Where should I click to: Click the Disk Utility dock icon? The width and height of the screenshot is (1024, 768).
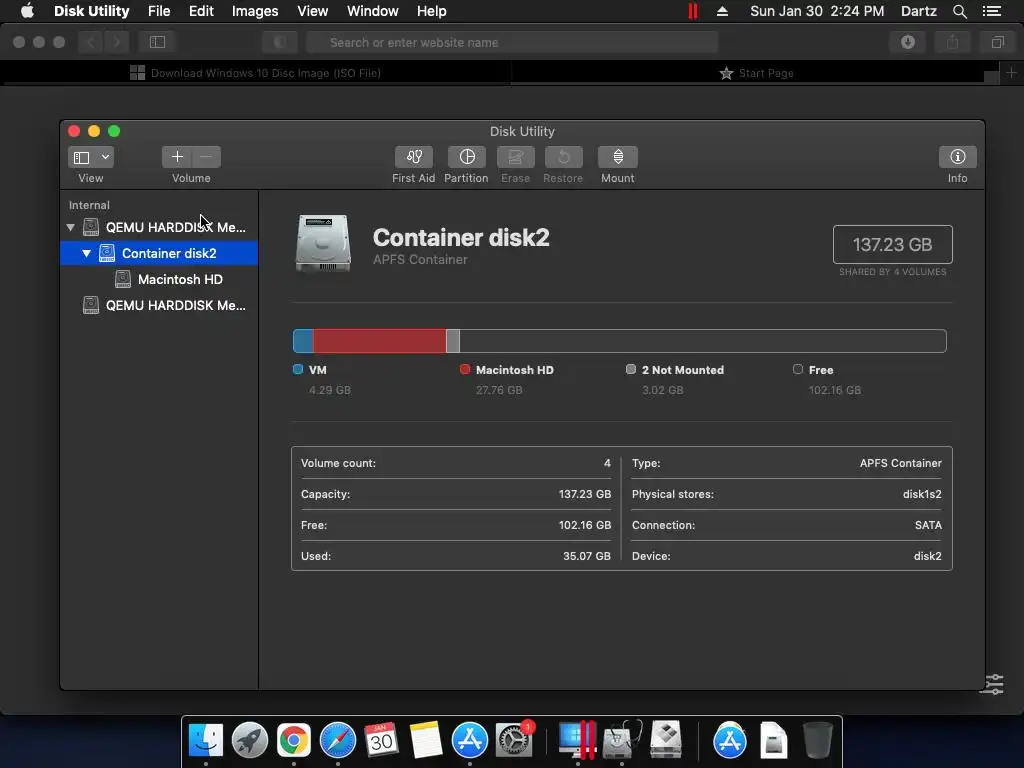622,741
